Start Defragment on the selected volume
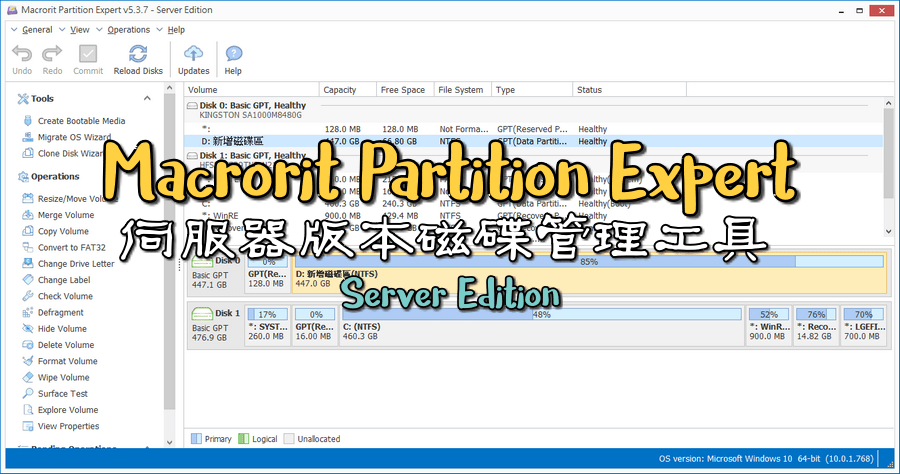900x474 pixels. coord(53,312)
